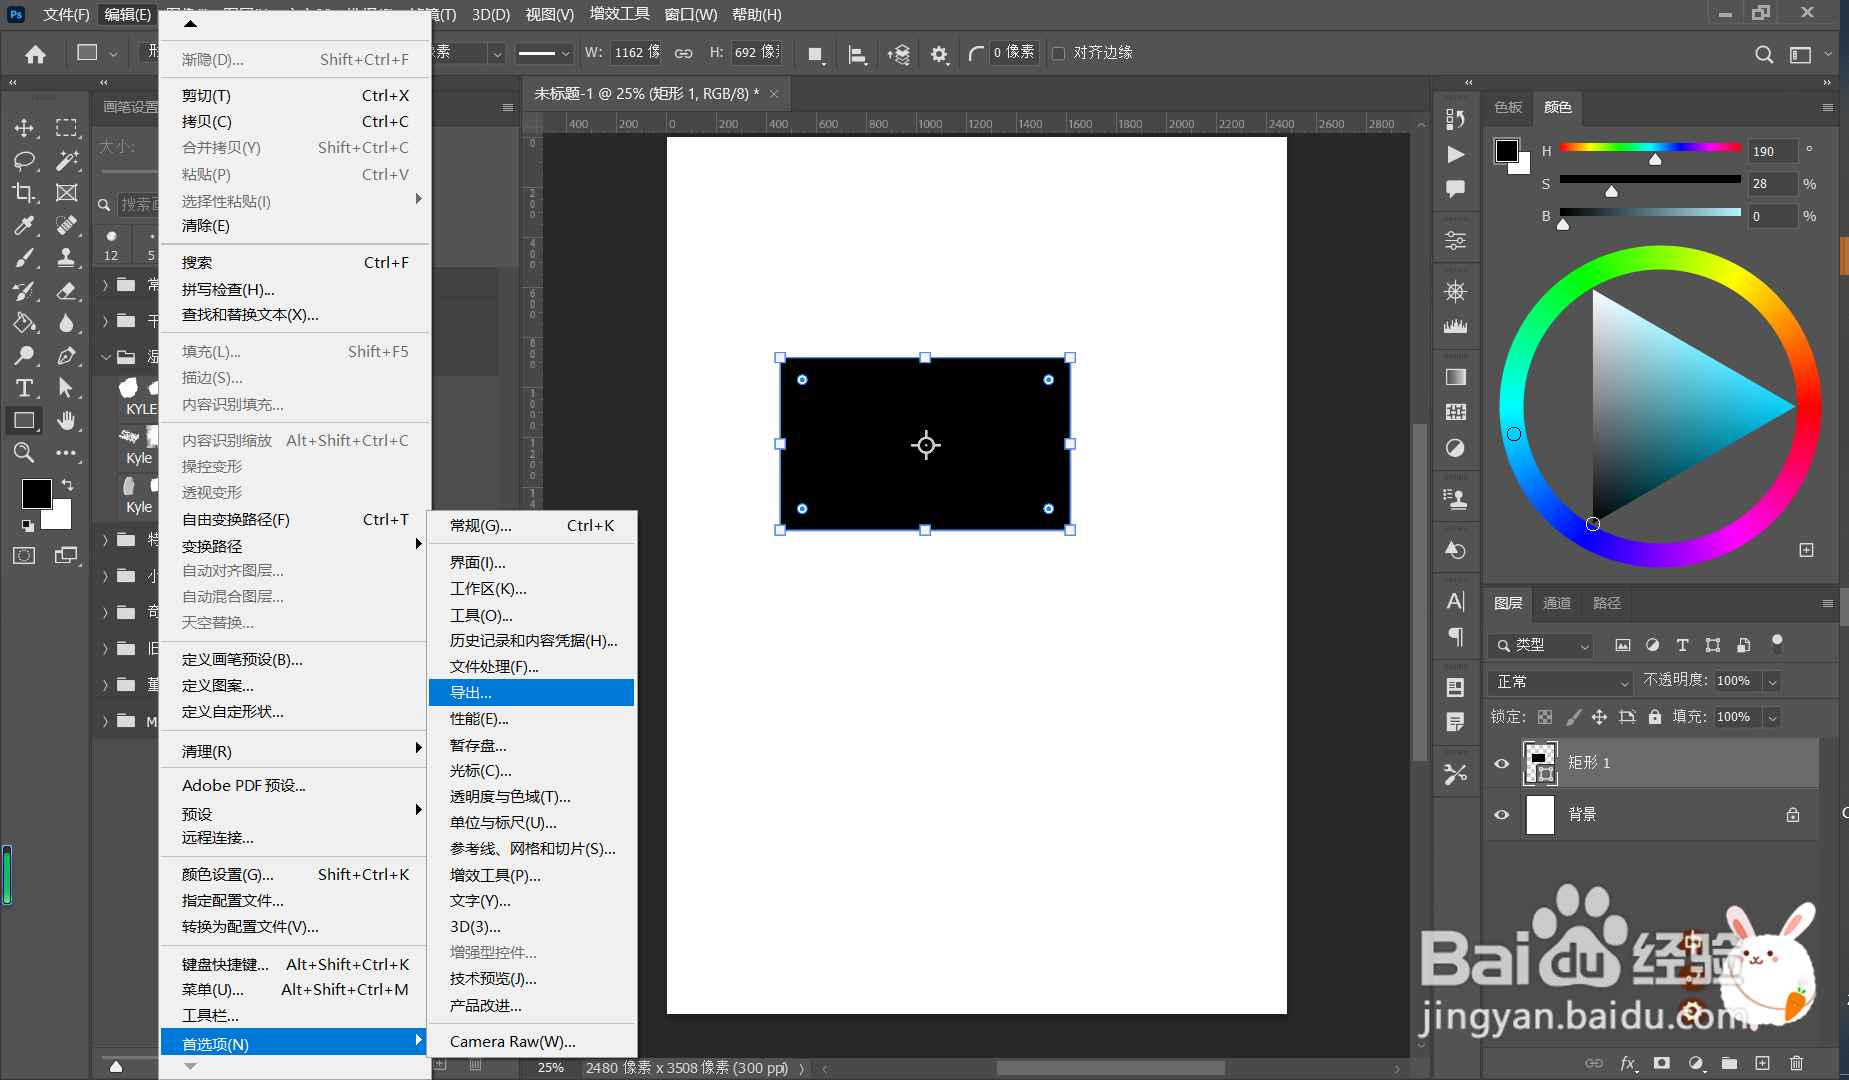The height and width of the screenshot is (1080, 1849).
Task: Select the Type tool
Action: click(x=24, y=388)
